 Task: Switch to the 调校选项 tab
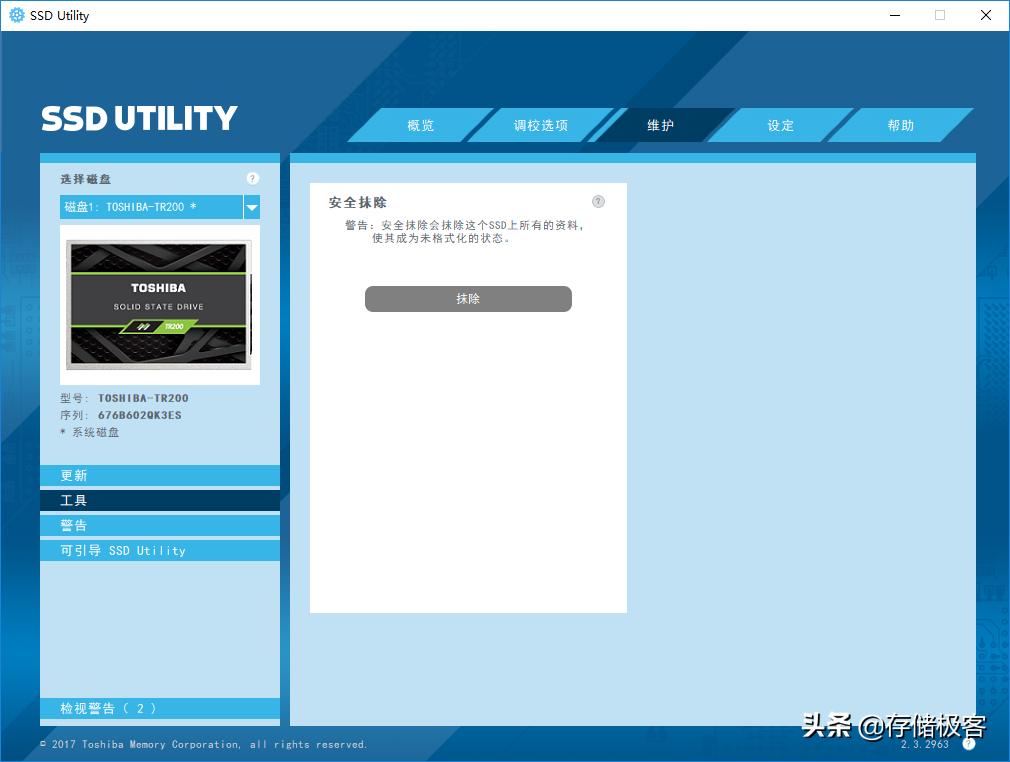coord(540,125)
